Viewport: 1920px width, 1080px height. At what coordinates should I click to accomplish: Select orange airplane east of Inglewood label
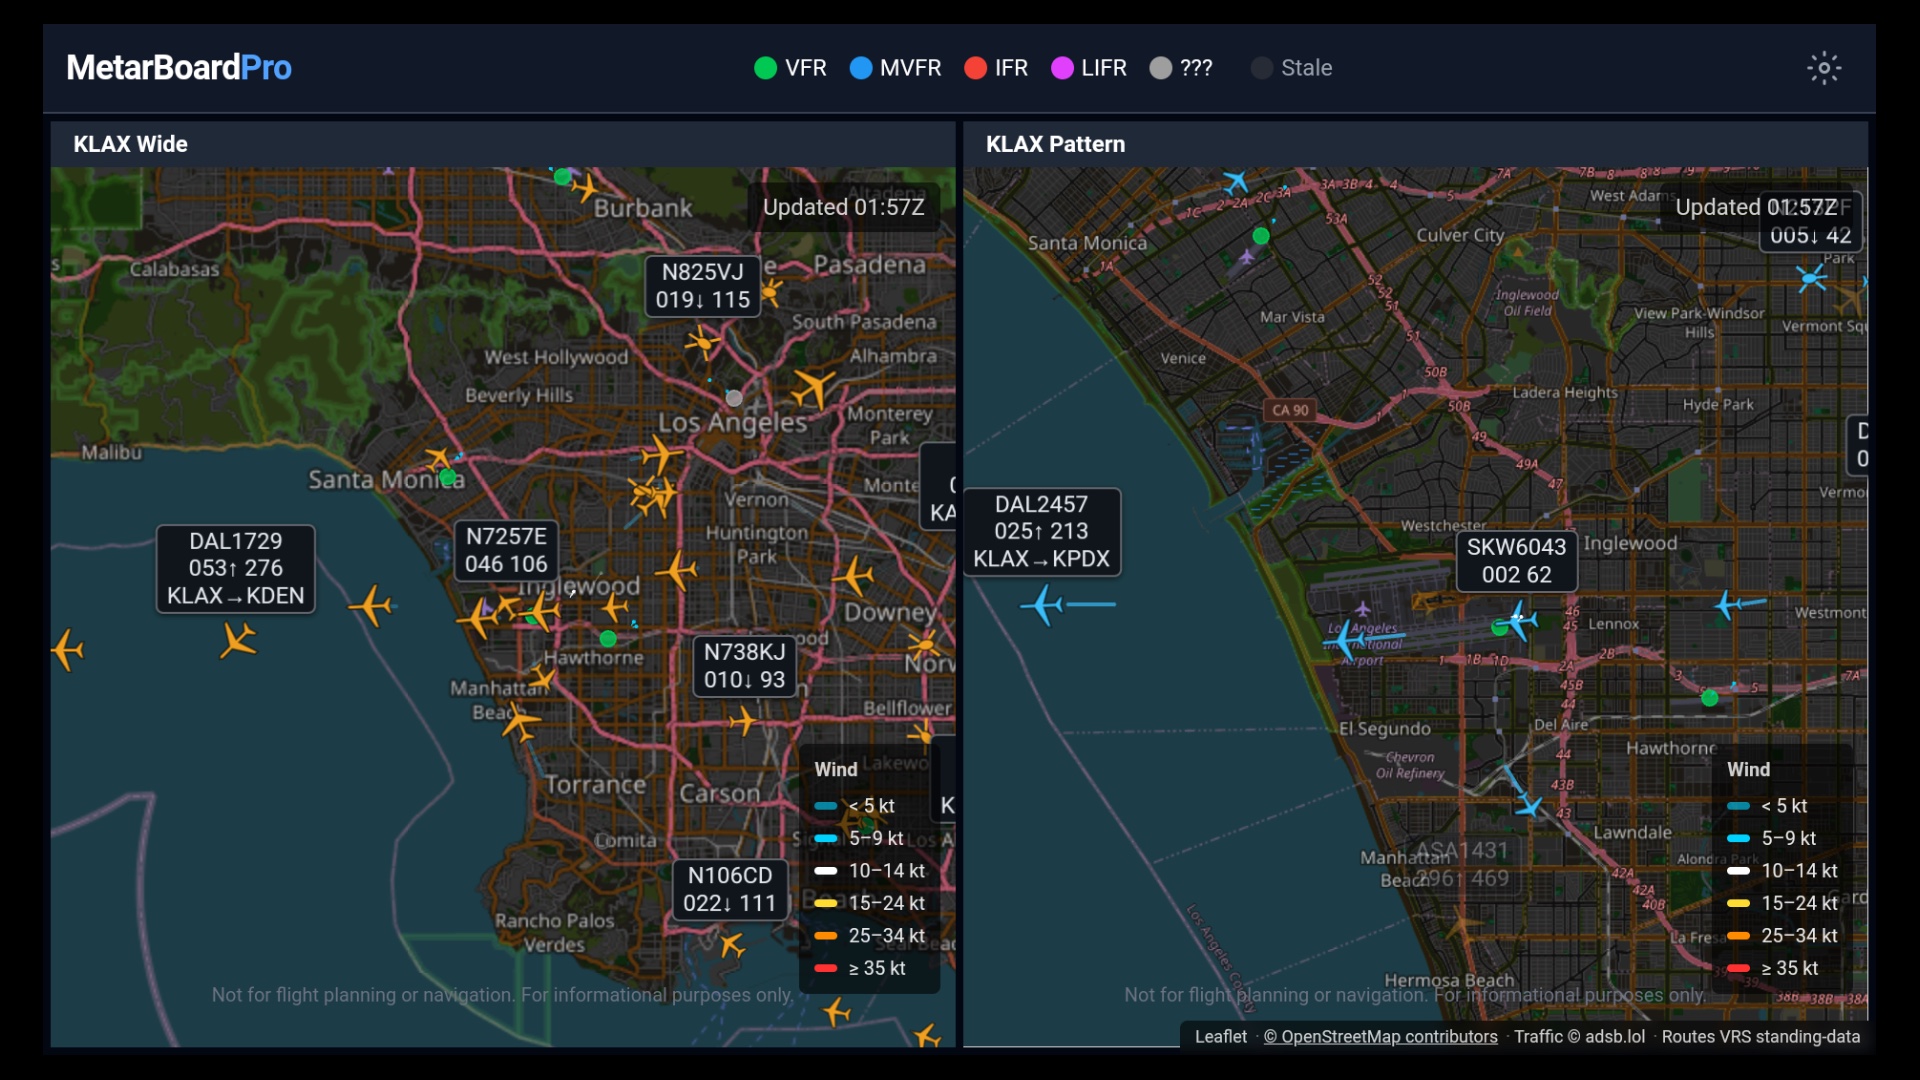[x=676, y=571]
